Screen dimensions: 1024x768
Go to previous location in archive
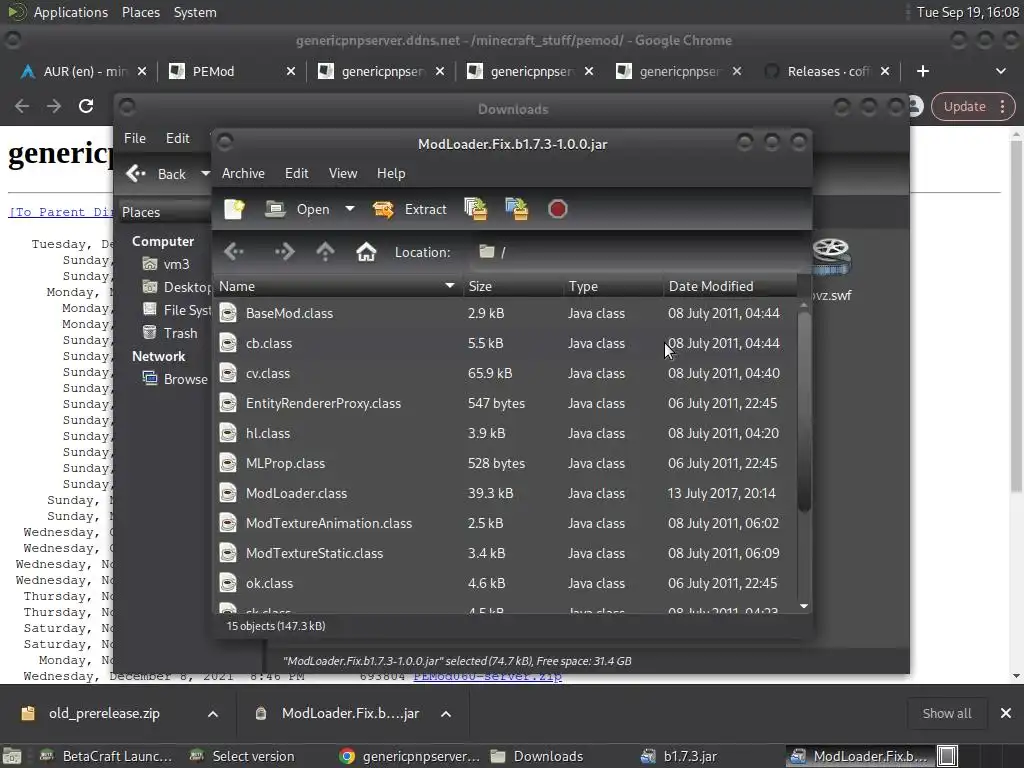[x=234, y=252]
